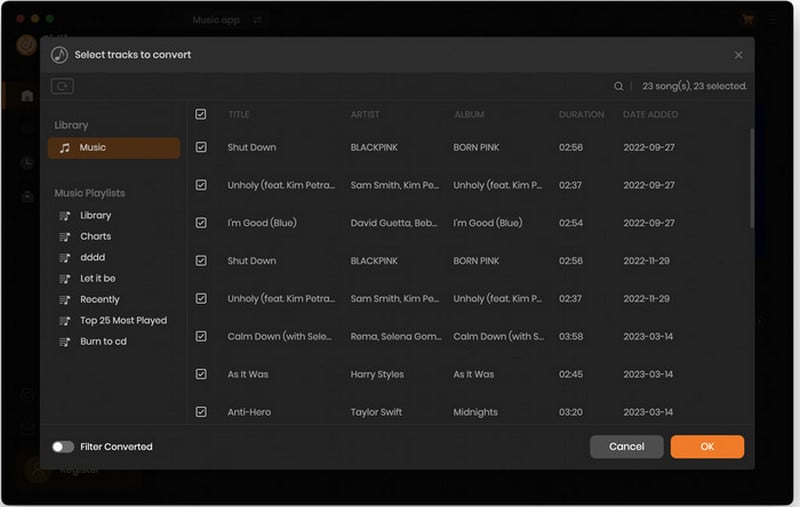Open the Charts playlist

coord(95,236)
